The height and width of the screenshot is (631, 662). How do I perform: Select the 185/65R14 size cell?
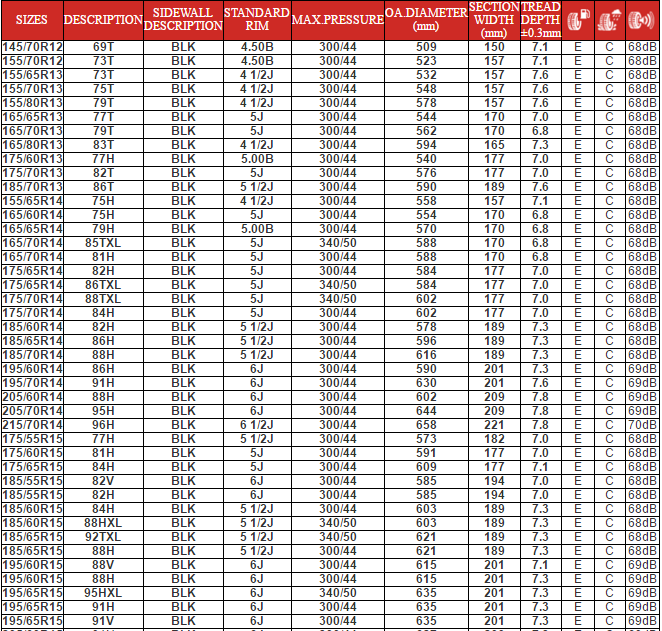click(33, 341)
